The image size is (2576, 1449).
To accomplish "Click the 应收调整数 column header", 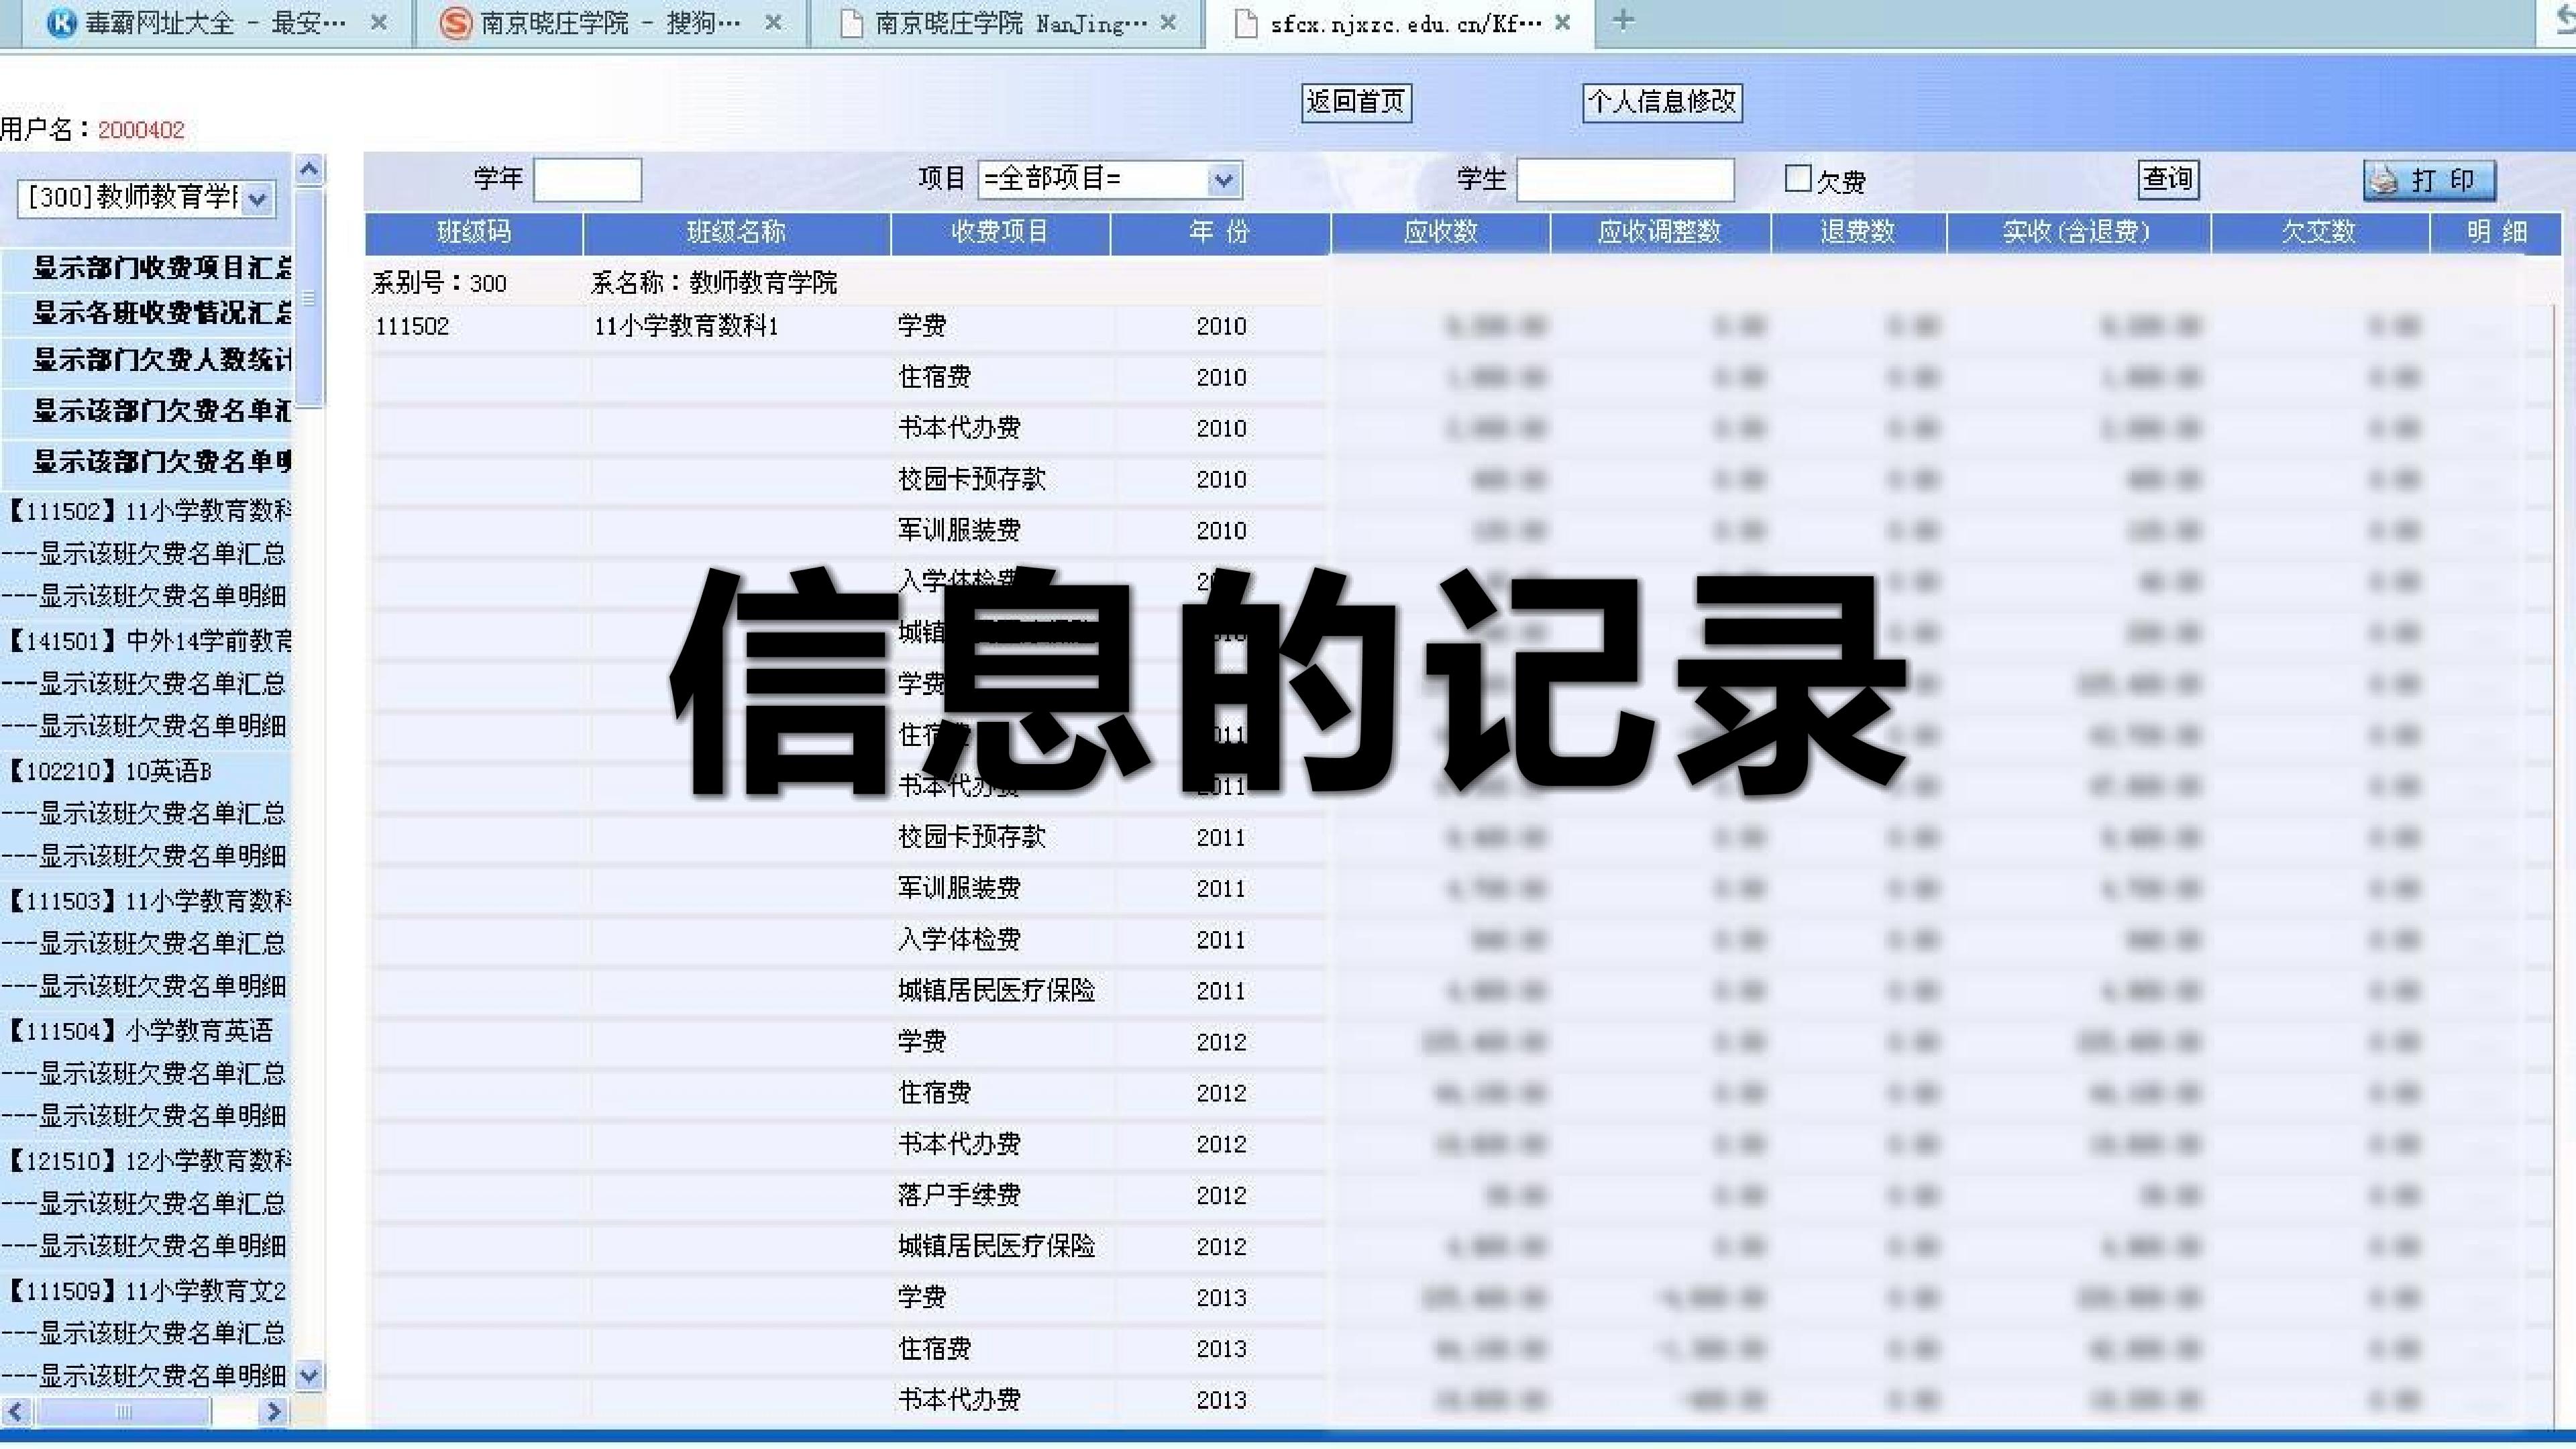I will pos(1660,233).
